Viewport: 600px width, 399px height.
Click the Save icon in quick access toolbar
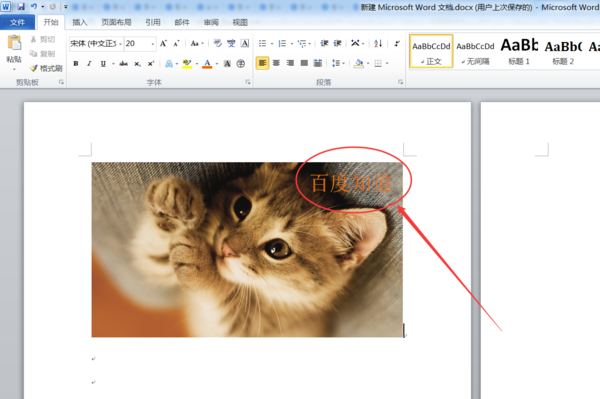(x=21, y=7)
